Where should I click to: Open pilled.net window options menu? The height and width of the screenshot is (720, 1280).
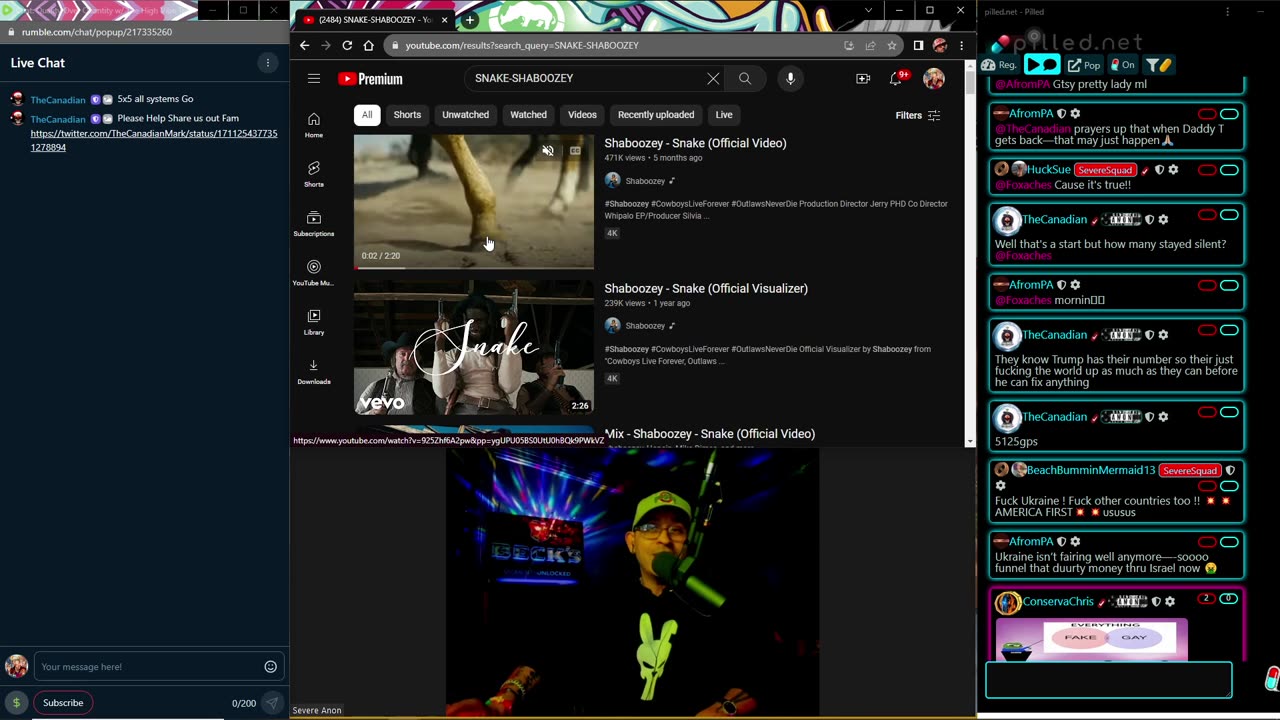[1228, 12]
